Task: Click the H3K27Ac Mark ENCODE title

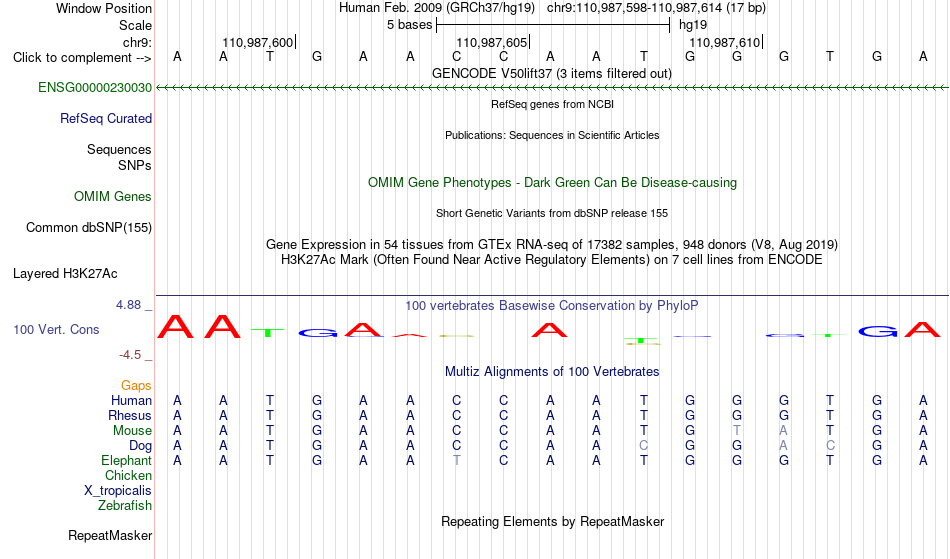Action: pyautogui.click(x=552, y=260)
